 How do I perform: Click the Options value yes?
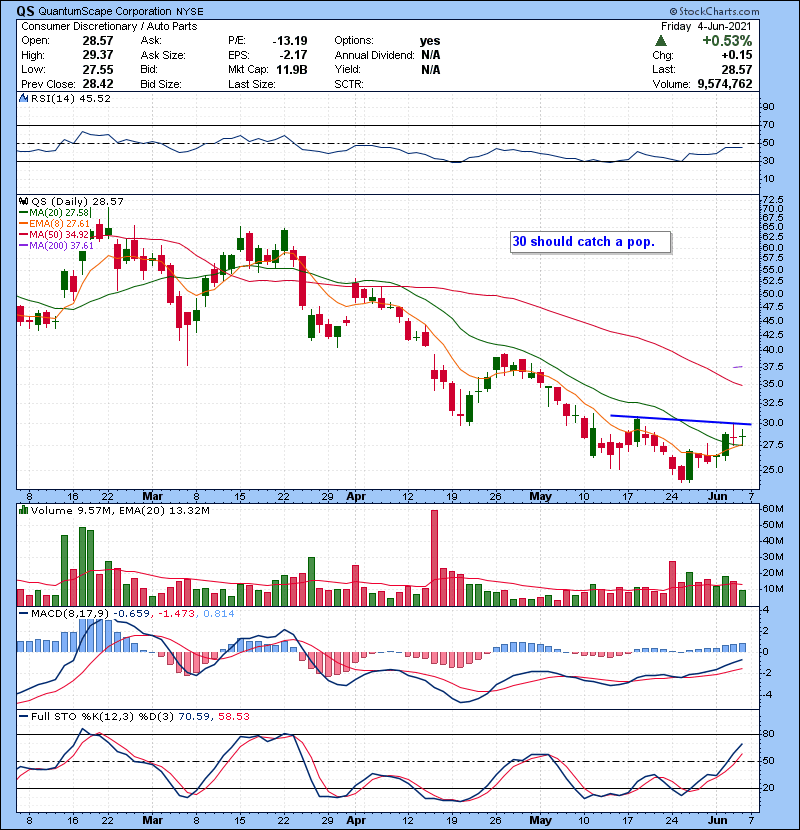(x=430, y=41)
